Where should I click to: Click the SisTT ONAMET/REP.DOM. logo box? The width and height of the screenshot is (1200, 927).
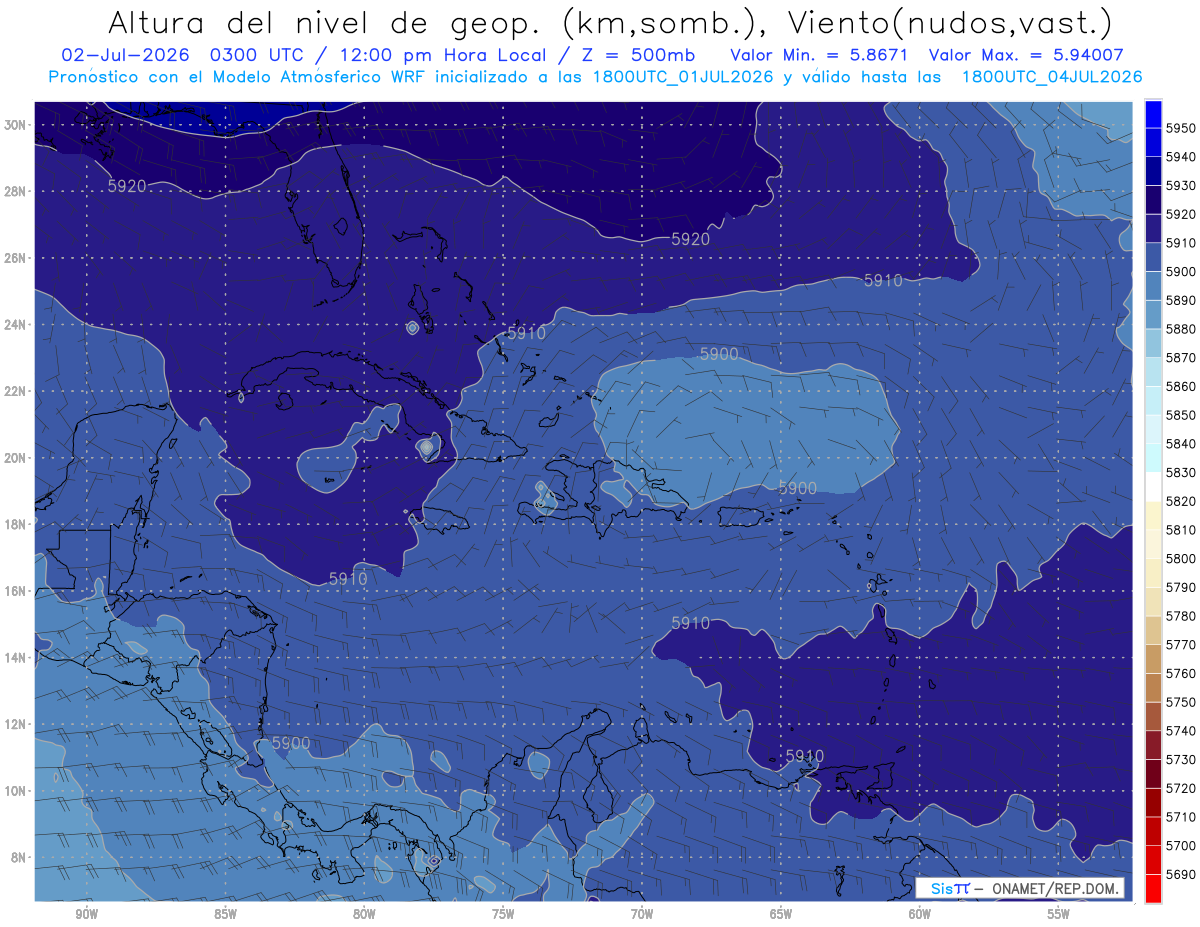pos(1019,888)
